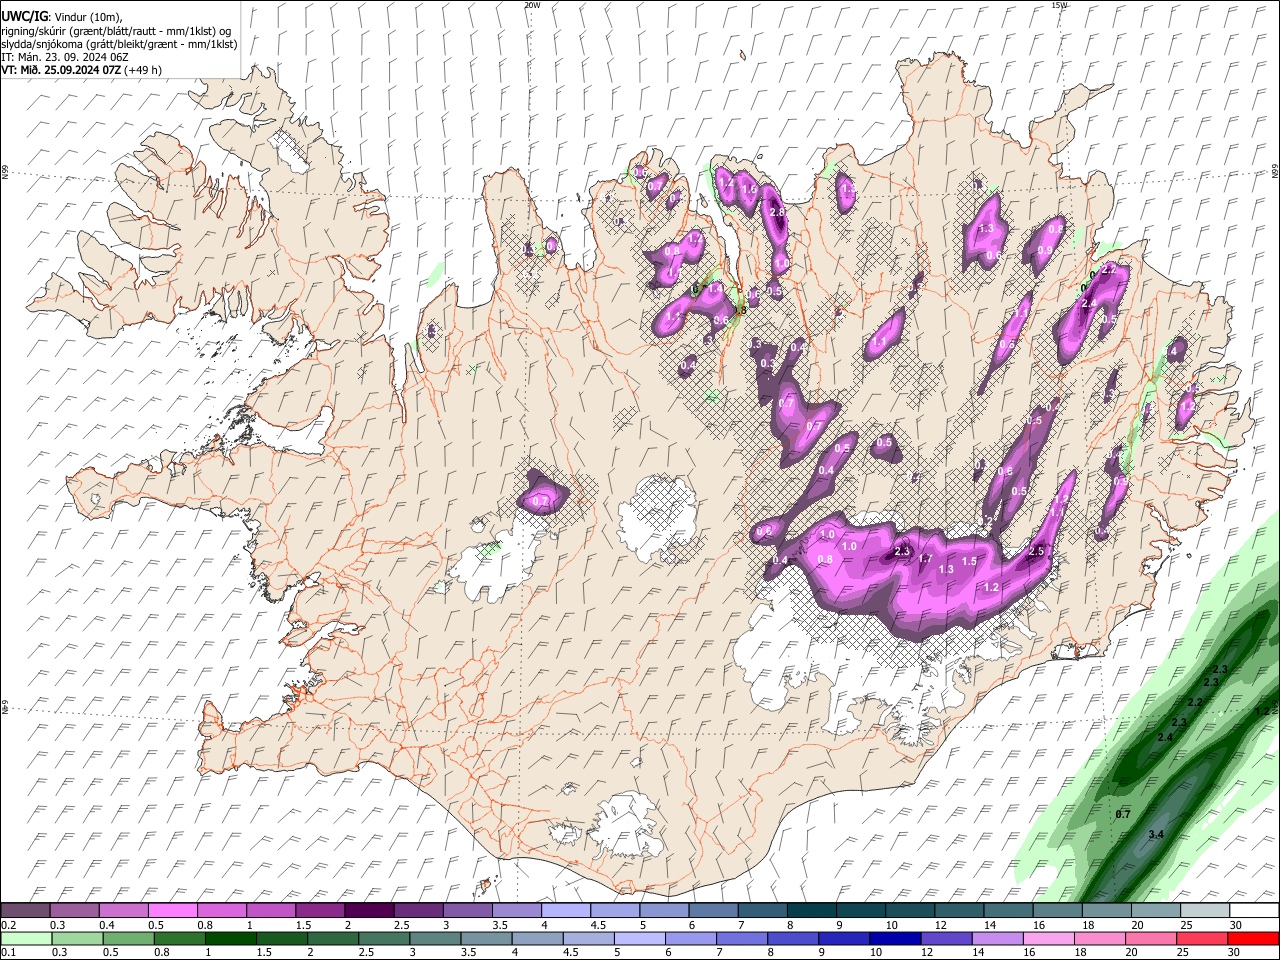Click lower legend swatch between 4 and 4.5
The width and height of the screenshot is (1280, 960).
click(x=538, y=938)
